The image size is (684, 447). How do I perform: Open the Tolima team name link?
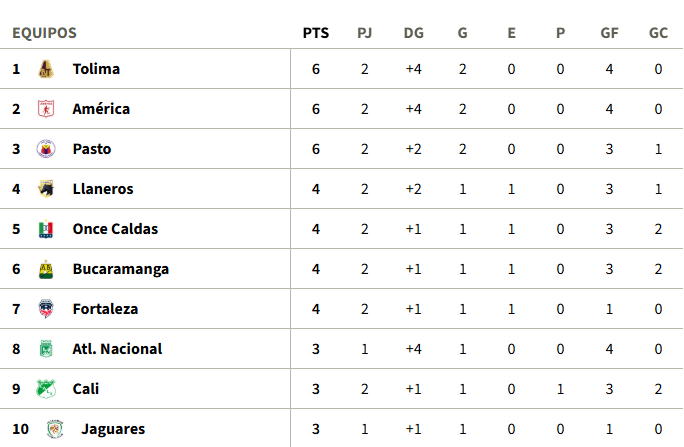click(x=96, y=69)
